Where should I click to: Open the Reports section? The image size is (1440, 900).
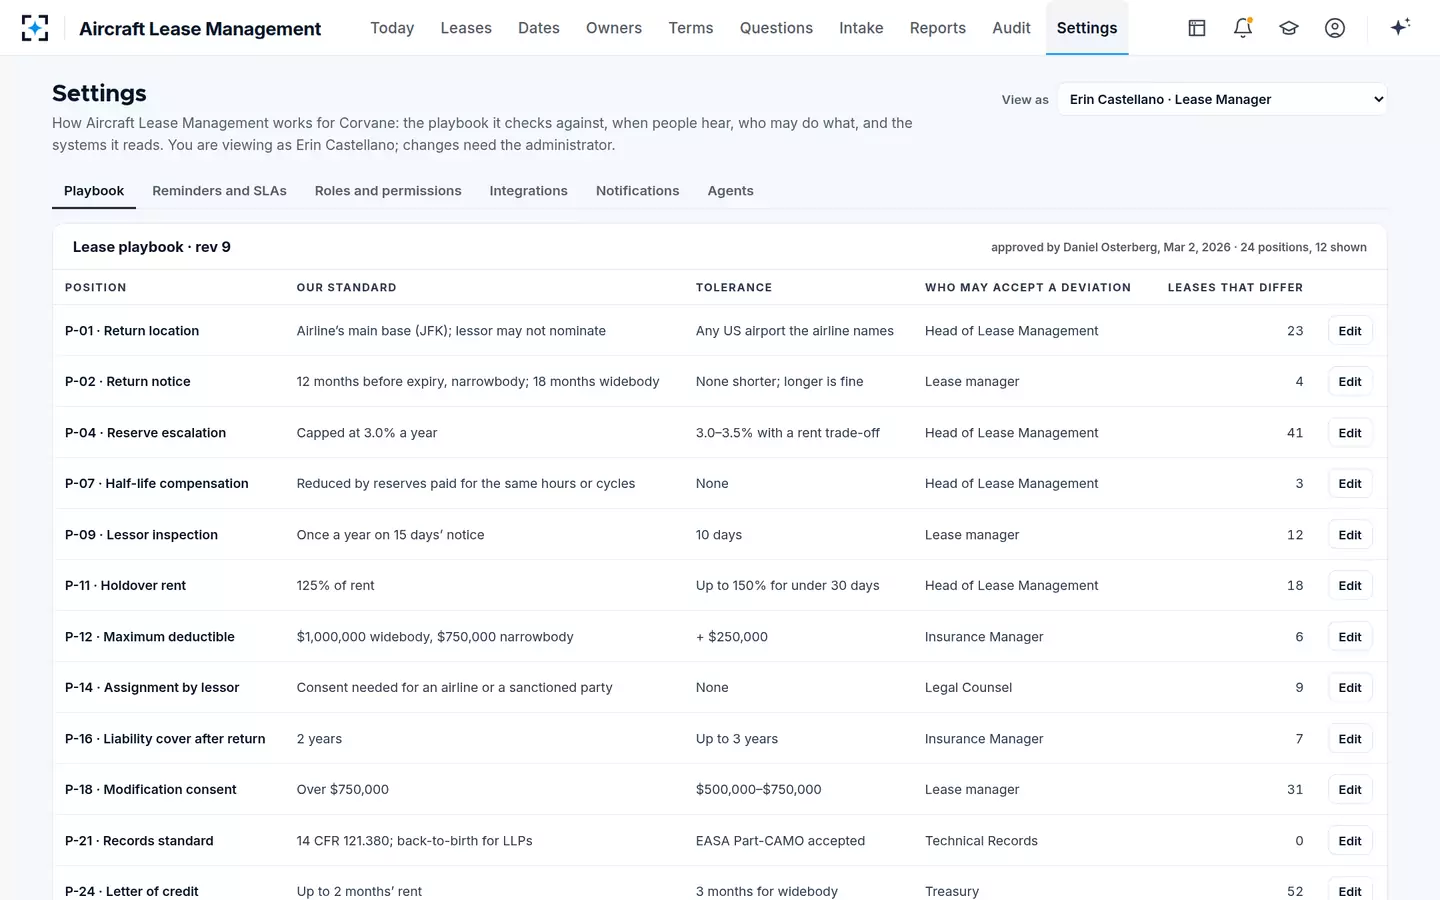click(x=938, y=28)
